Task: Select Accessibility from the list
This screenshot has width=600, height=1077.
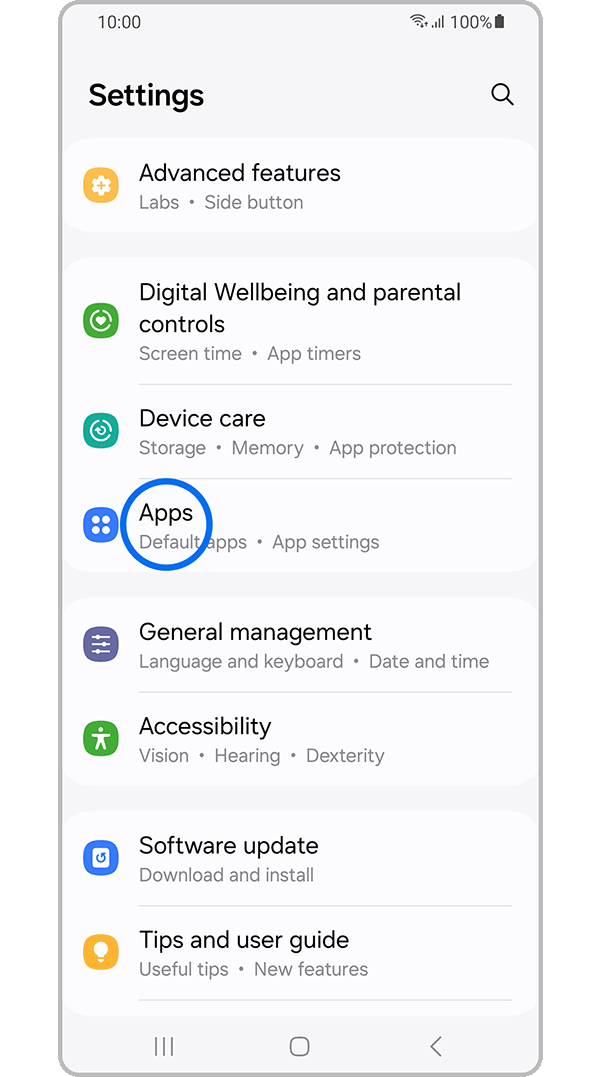Action: click(300, 739)
